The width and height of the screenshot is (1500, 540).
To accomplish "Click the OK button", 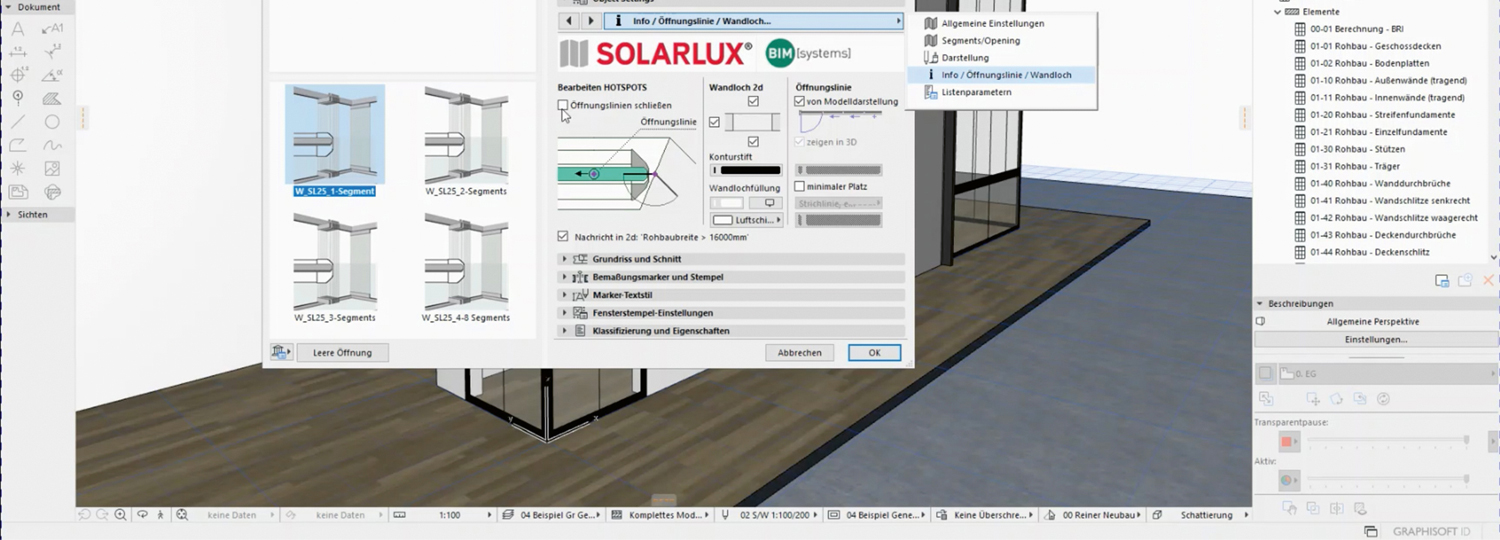I will [874, 353].
